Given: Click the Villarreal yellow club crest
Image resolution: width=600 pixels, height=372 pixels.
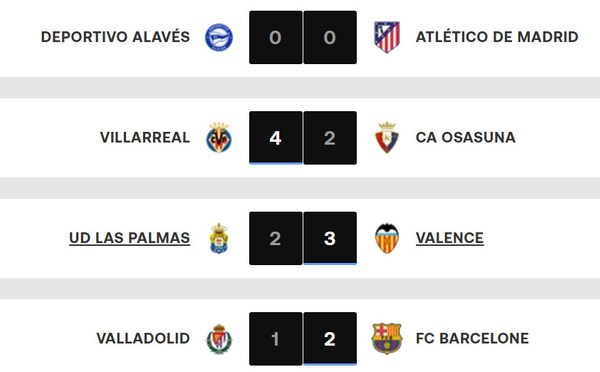Looking at the screenshot, I should (x=218, y=138).
